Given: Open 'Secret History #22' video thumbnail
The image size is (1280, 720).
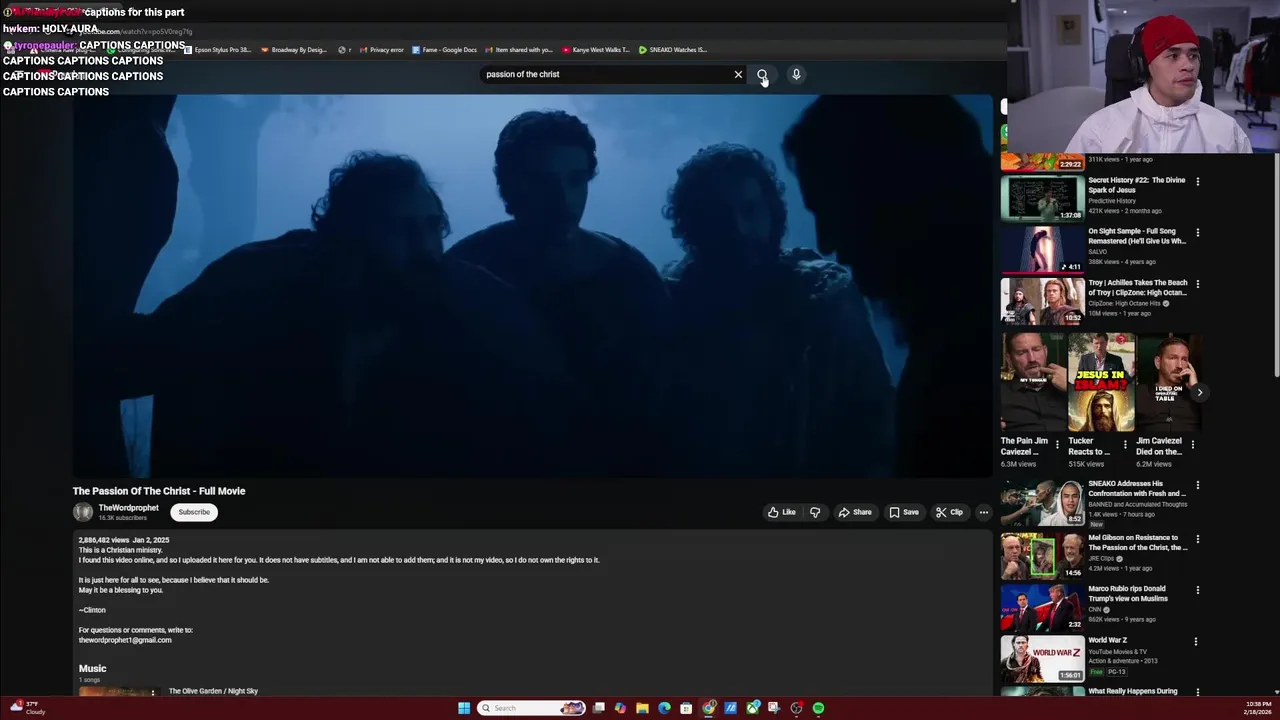Looking at the screenshot, I should pyautogui.click(x=1042, y=198).
